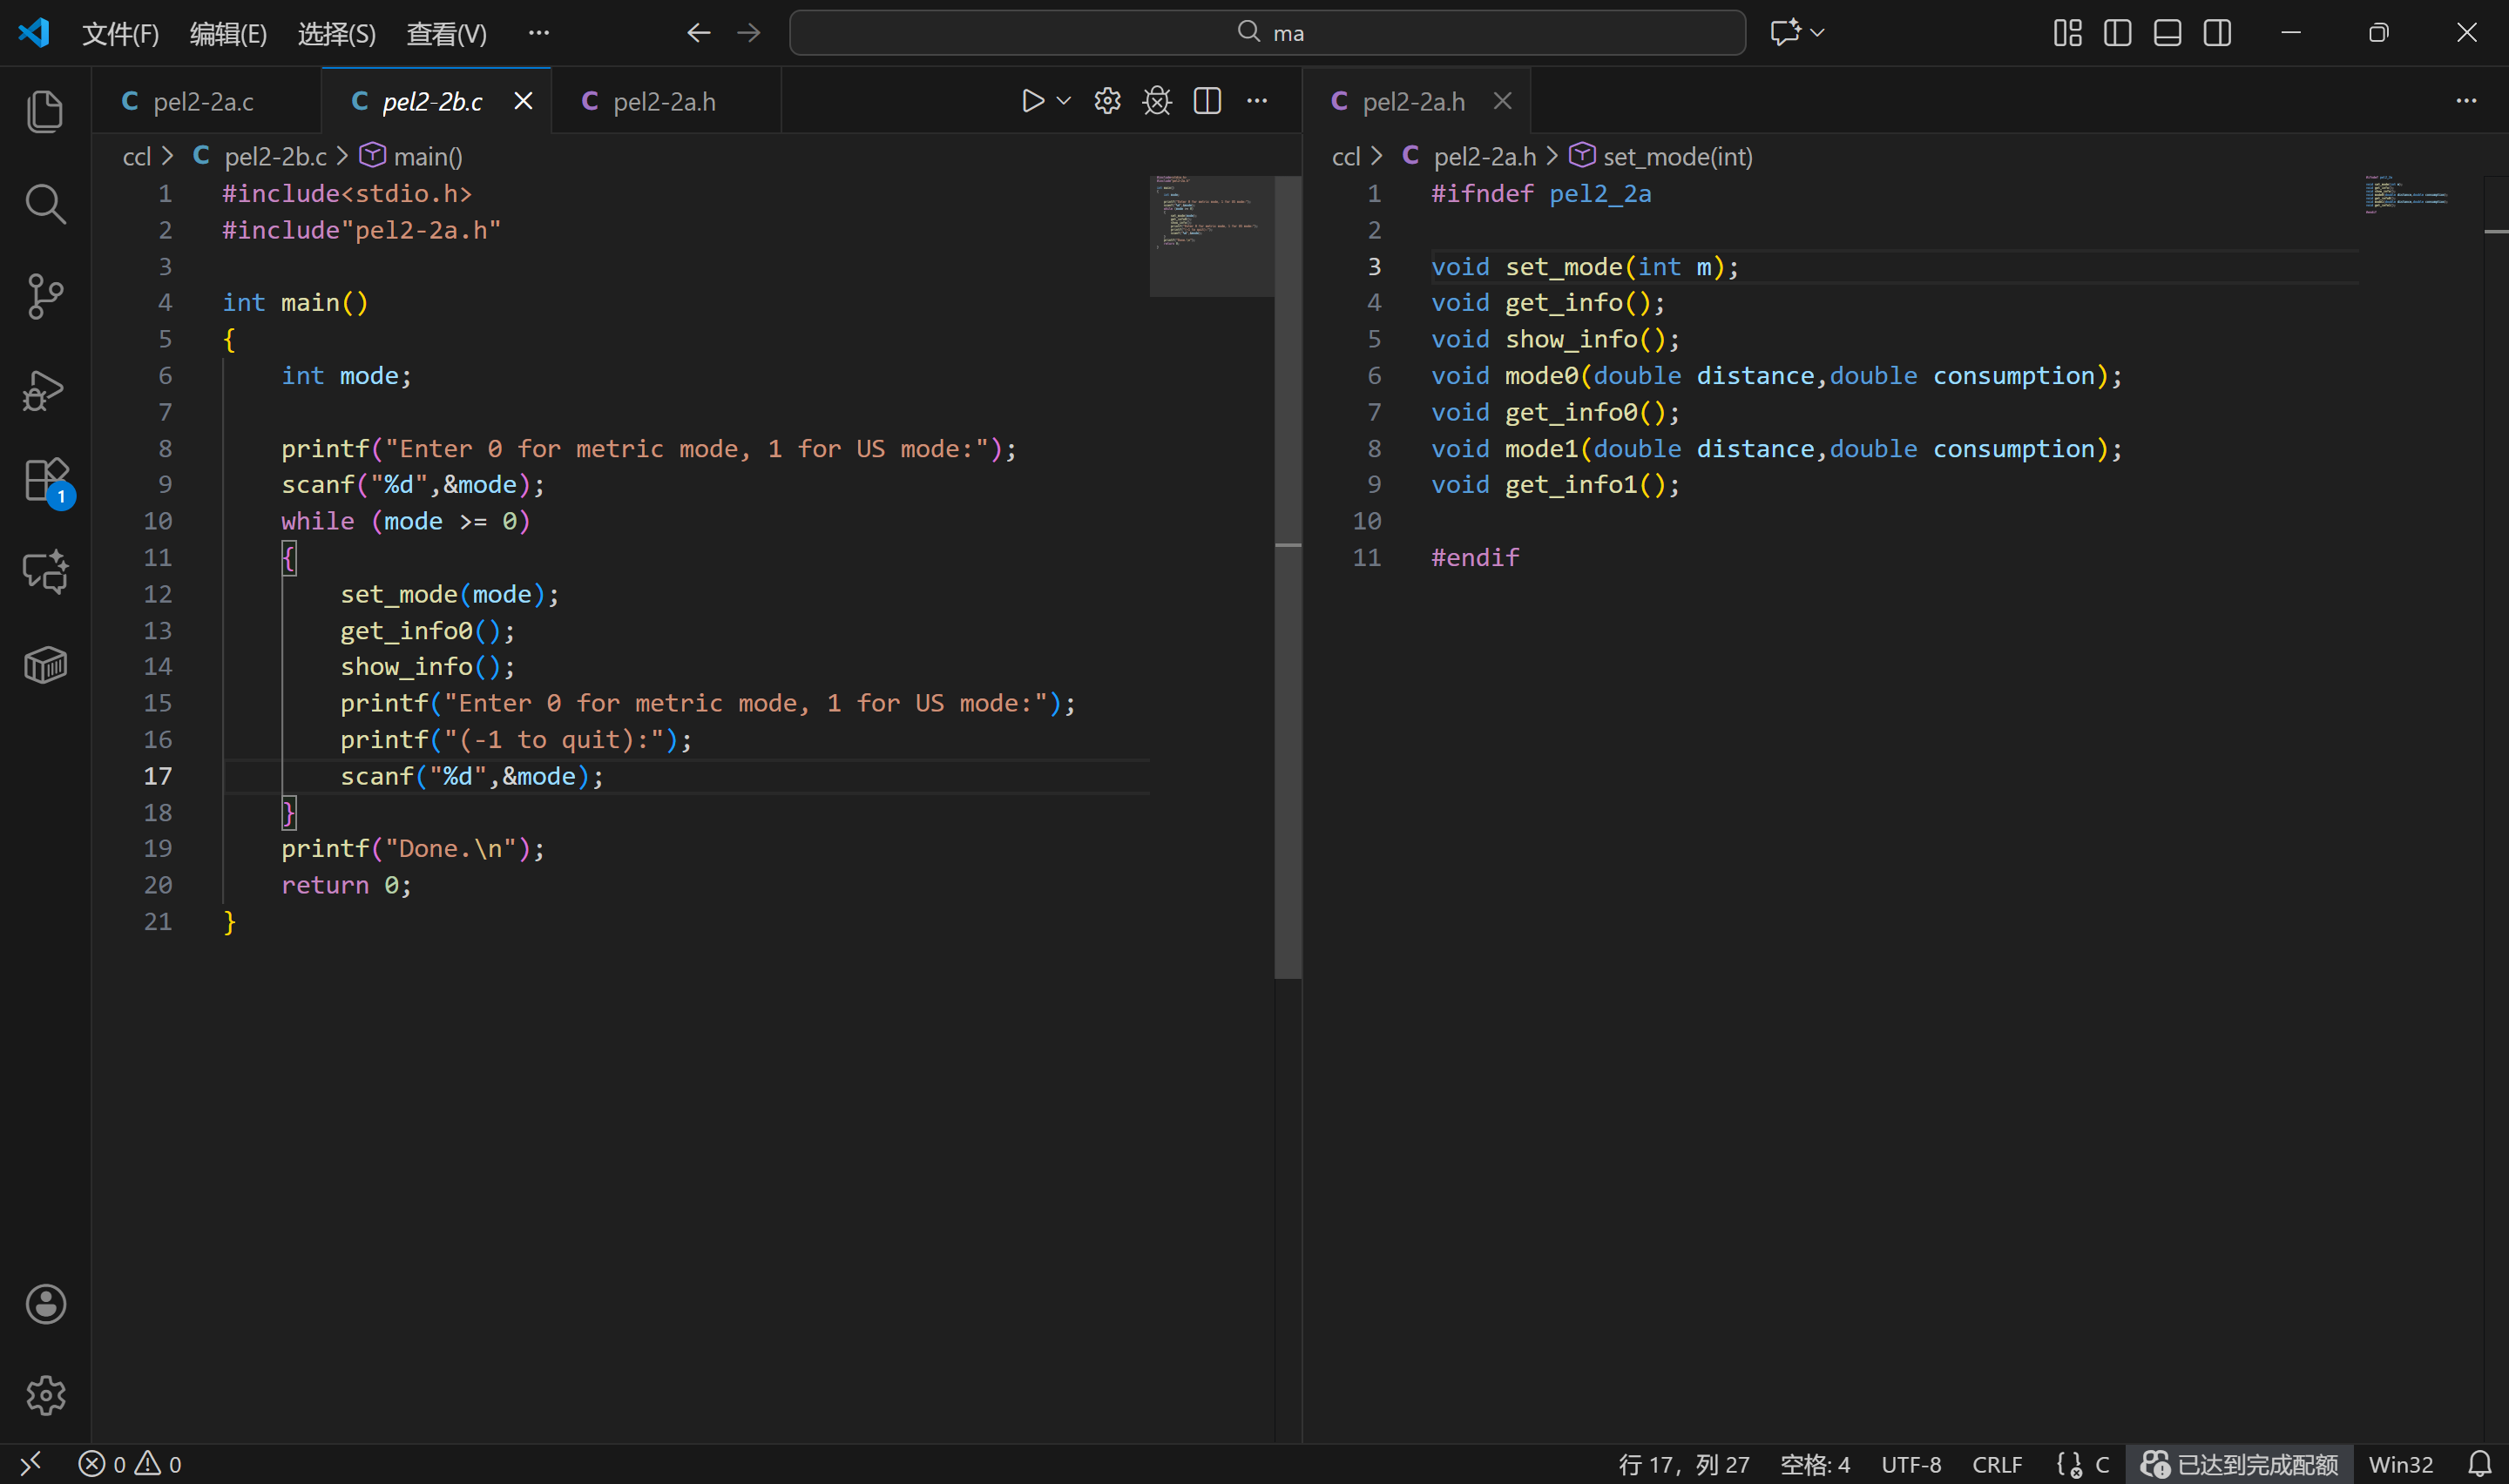
Task: Open the 文件(F) menu
Action: point(120,33)
